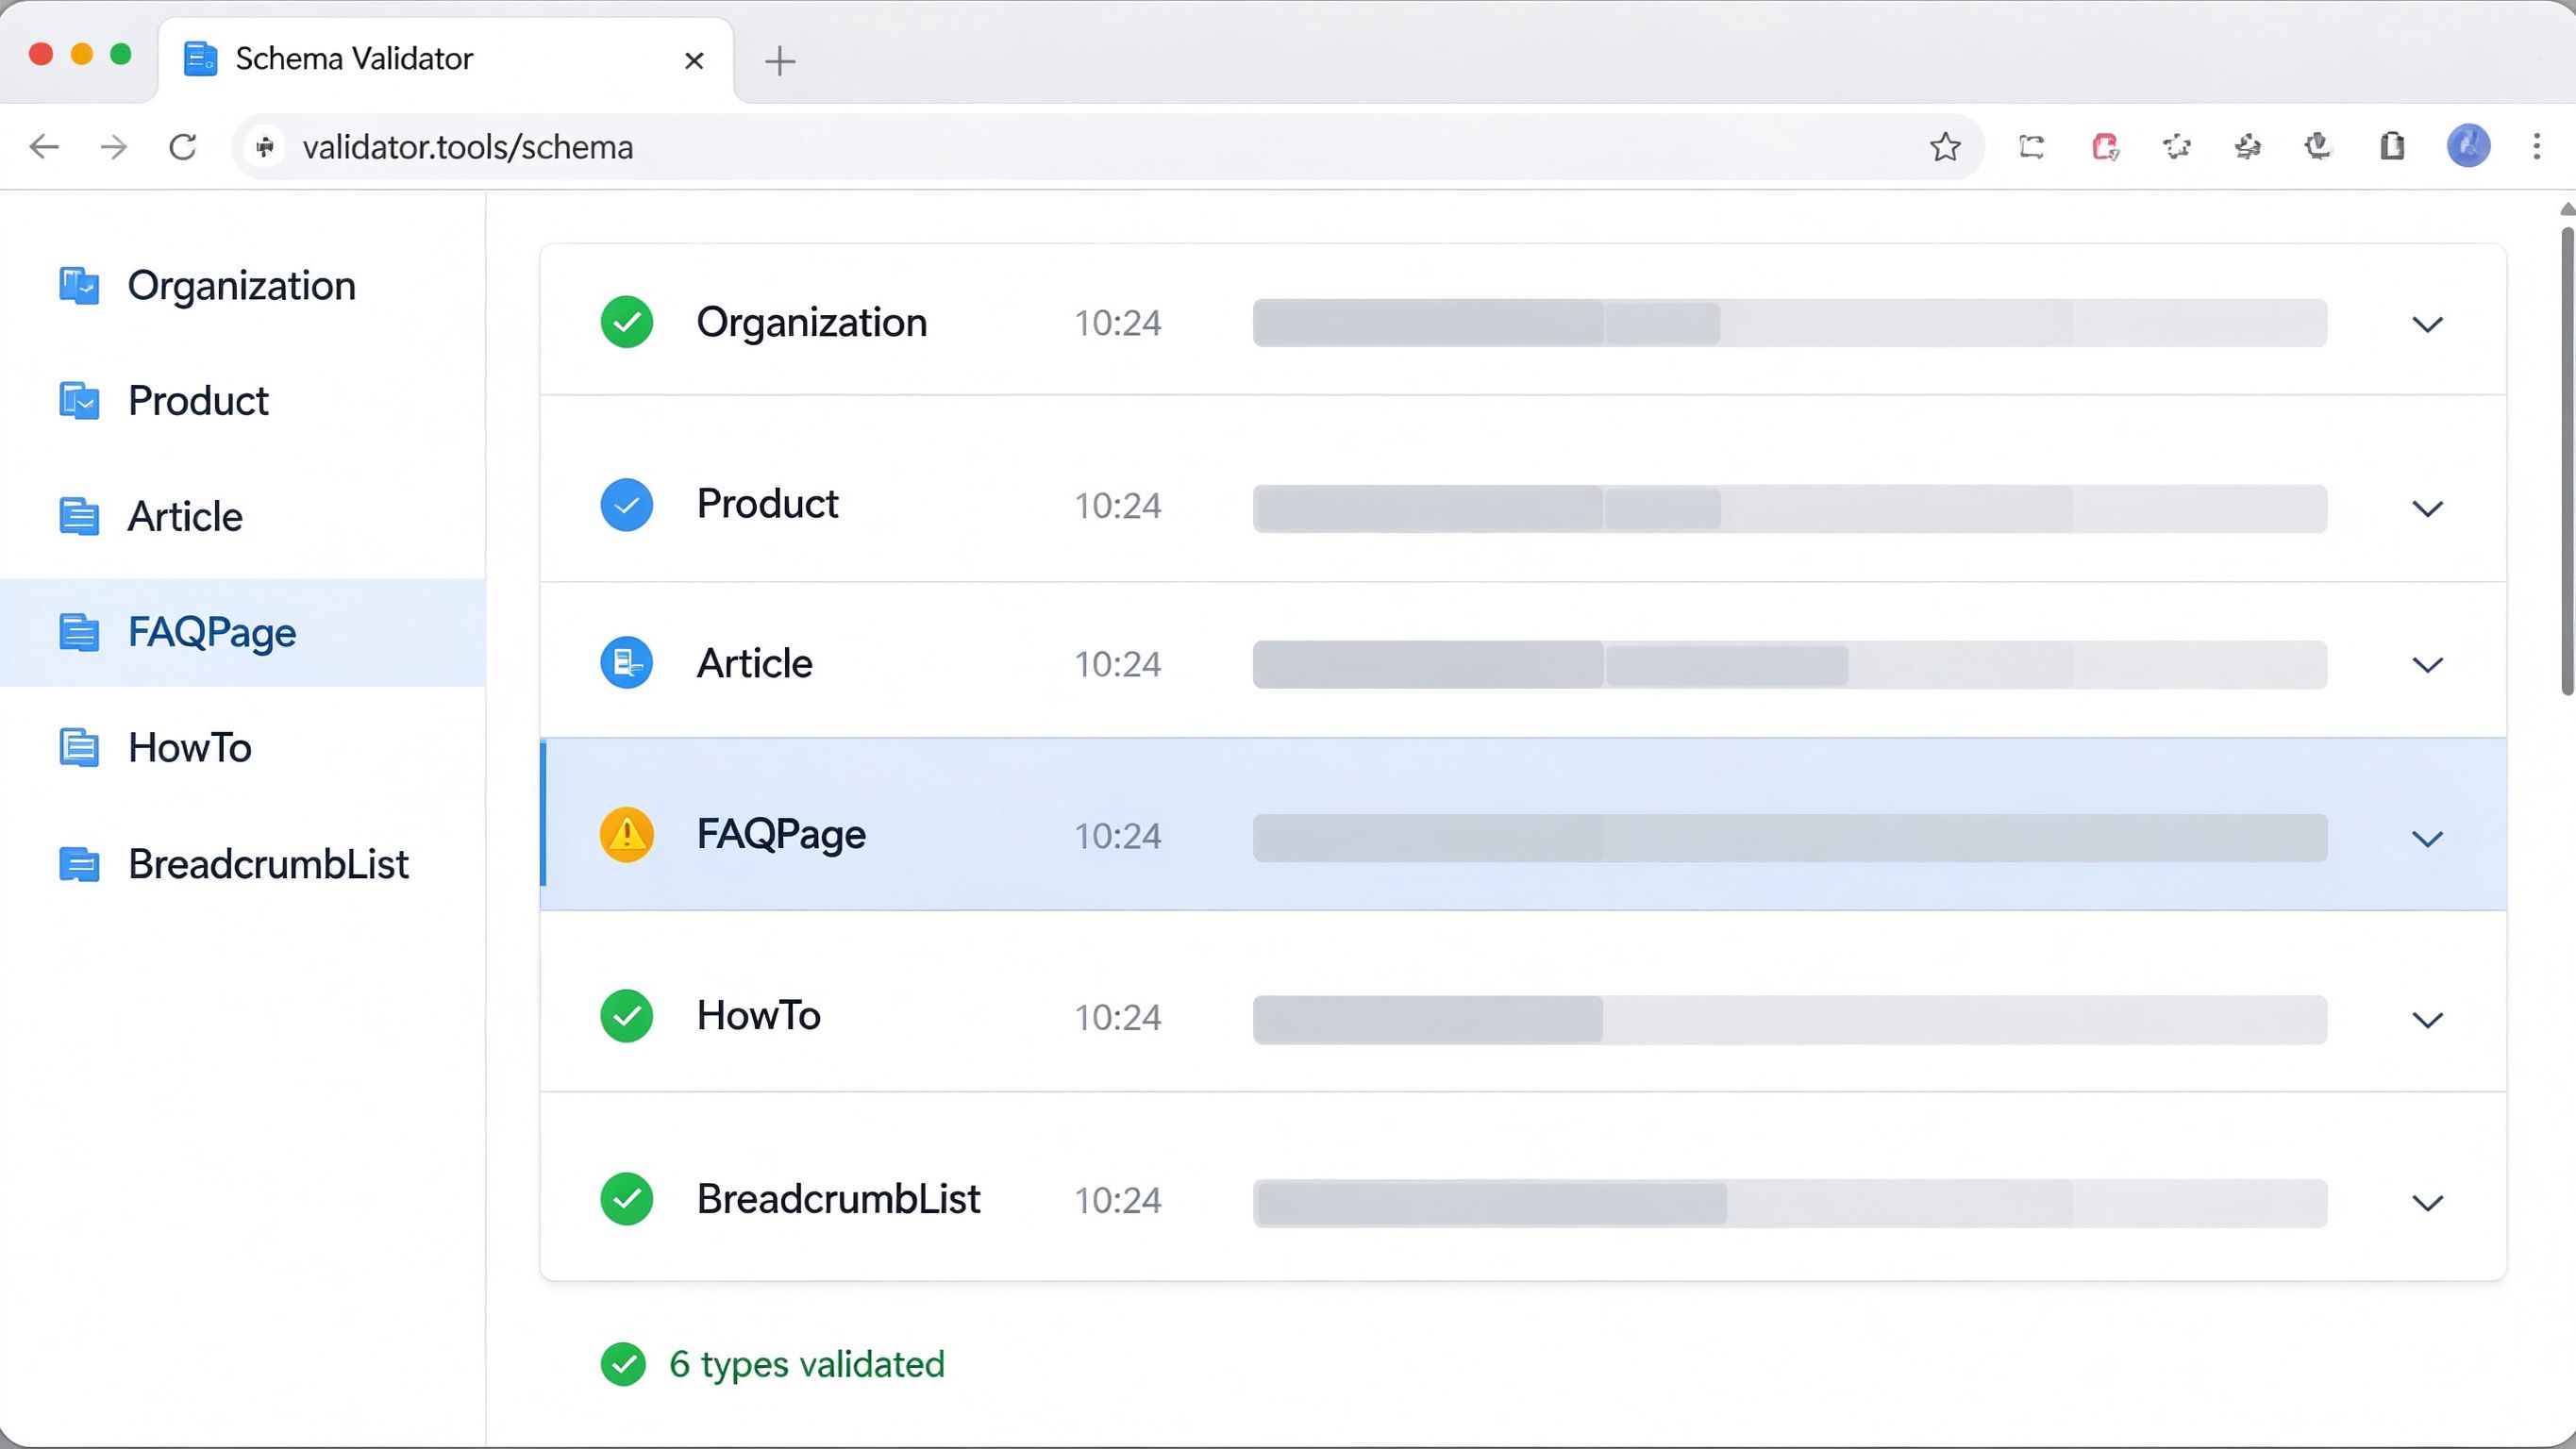Click the Organization row progress bar

pyautogui.click(x=1789, y=323)
